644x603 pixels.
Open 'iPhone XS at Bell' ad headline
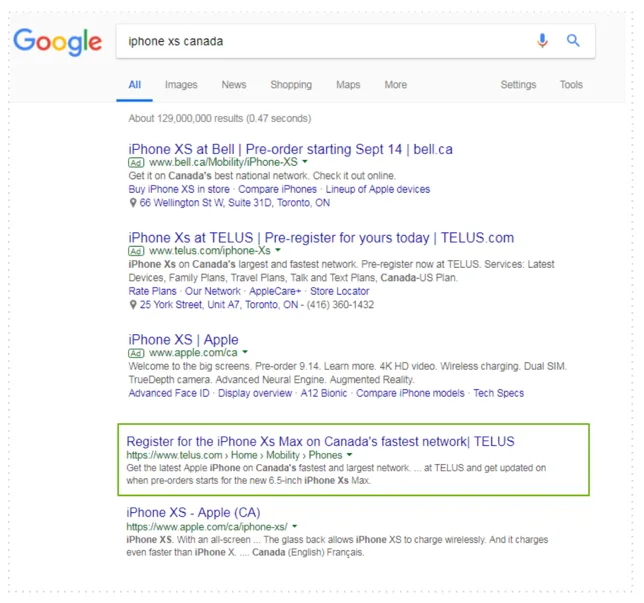click(x=290, y=149)
